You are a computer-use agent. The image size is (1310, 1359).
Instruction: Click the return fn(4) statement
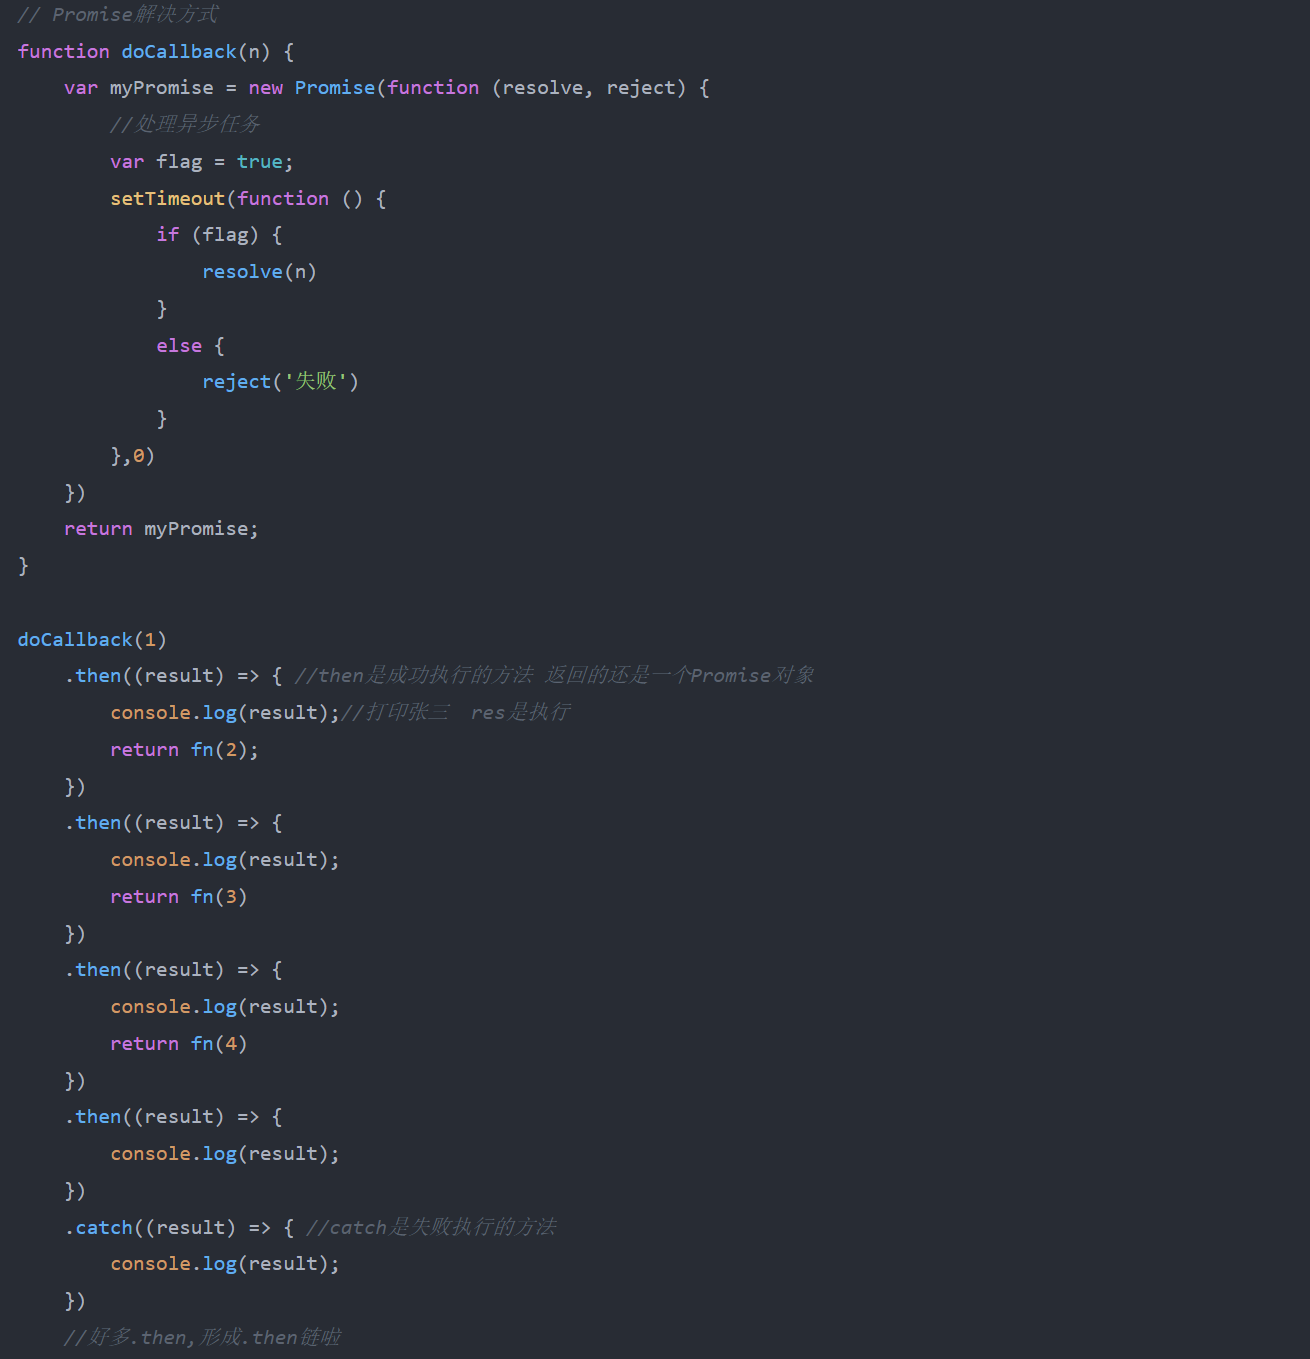point(178,1043)
